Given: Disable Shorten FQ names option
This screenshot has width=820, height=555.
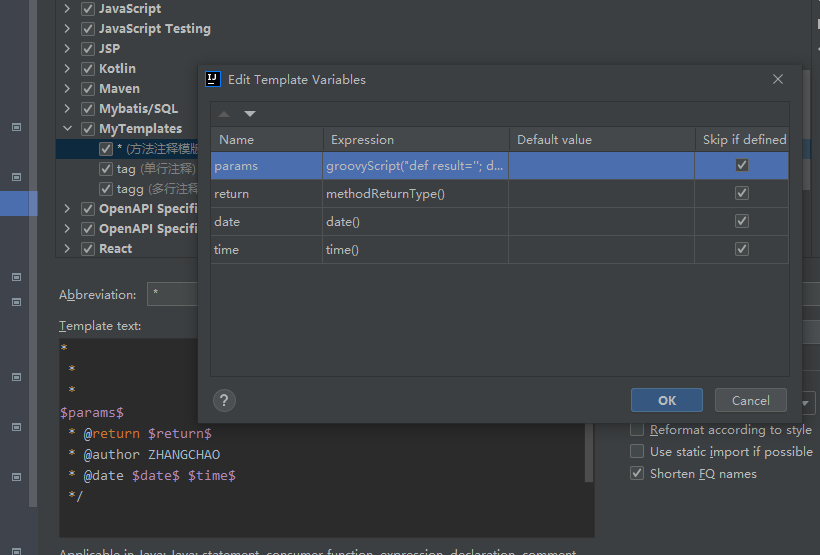Looking at the screenshot, I should [x=636, y=473].
